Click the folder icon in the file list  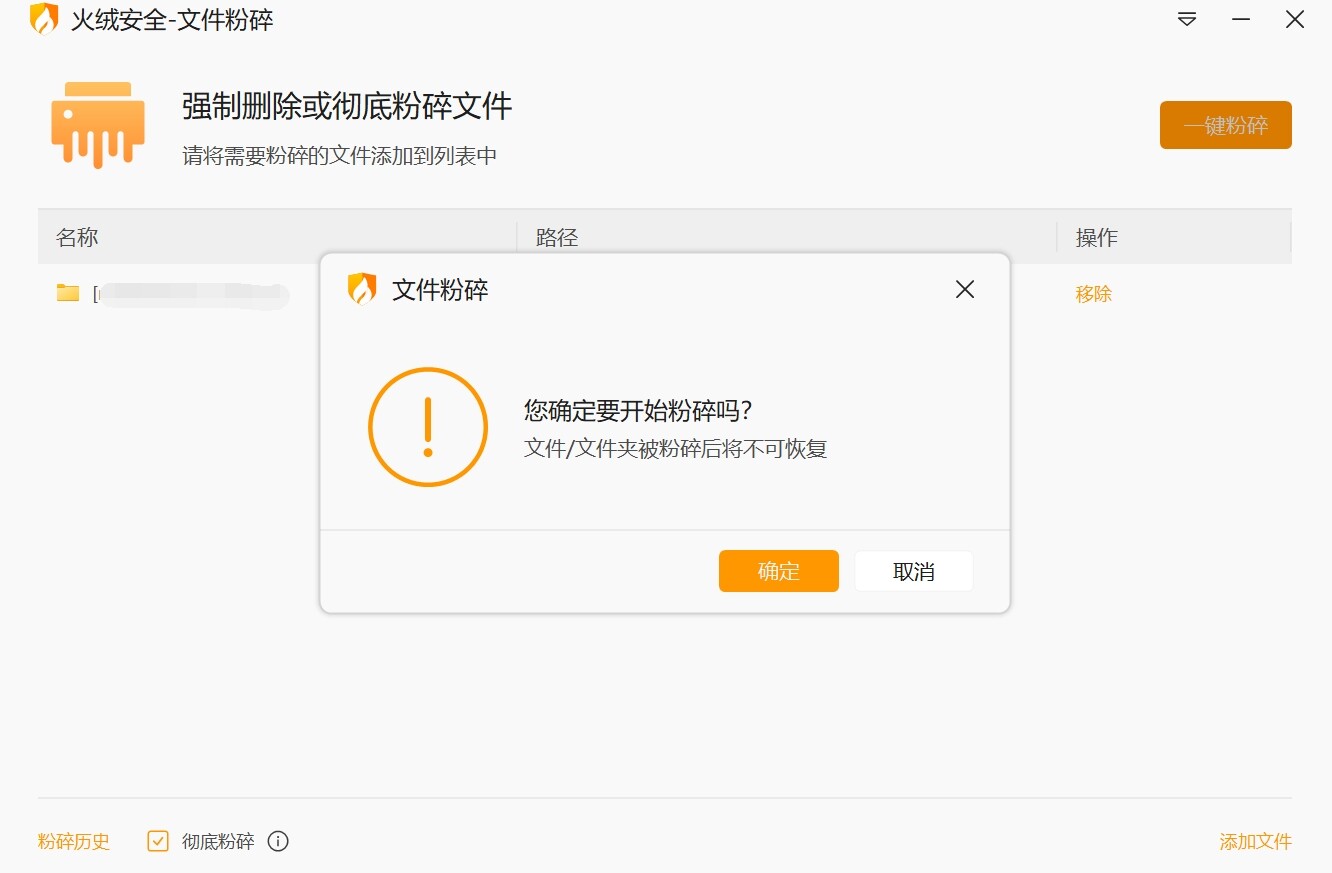pos(68,293)
